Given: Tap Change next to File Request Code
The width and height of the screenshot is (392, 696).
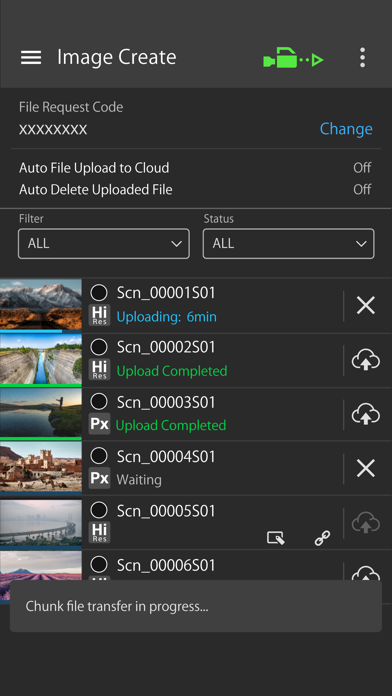Looking at the screenshot, I should point(346,129).
